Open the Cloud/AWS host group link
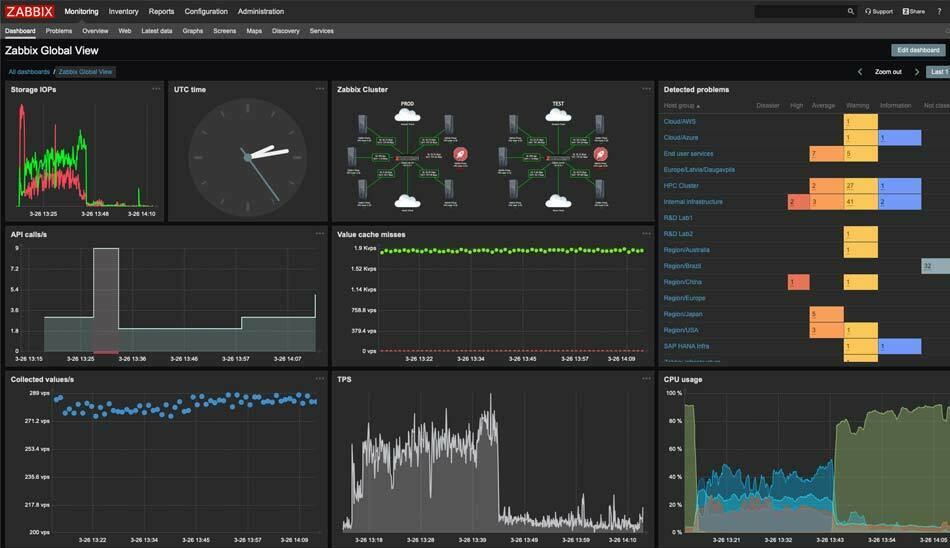 point(680,121)
